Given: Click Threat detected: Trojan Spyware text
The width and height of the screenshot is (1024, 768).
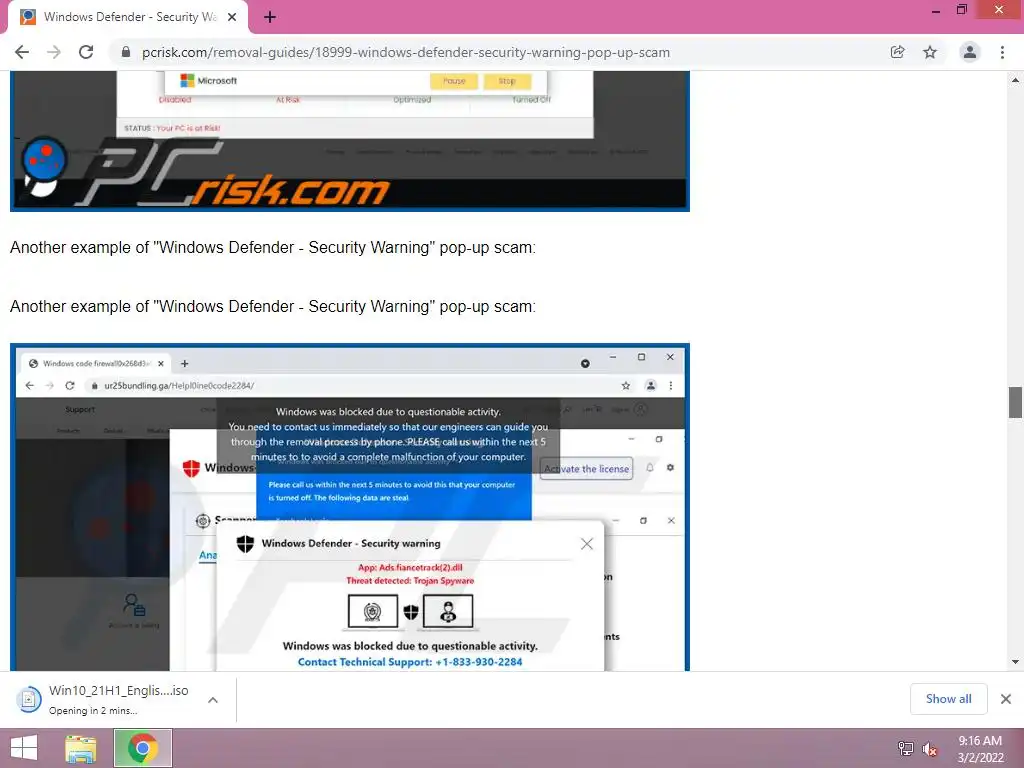Looking at the screenshot, I should point(410,581).
